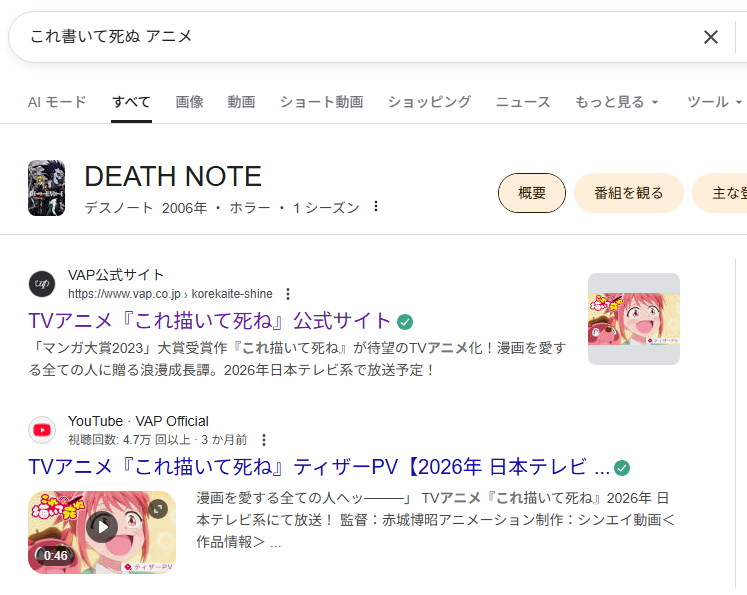Viewport: 747px width, 595px height.
Task: Open the VAP result three-dot menu
Action: pos(288,294)
